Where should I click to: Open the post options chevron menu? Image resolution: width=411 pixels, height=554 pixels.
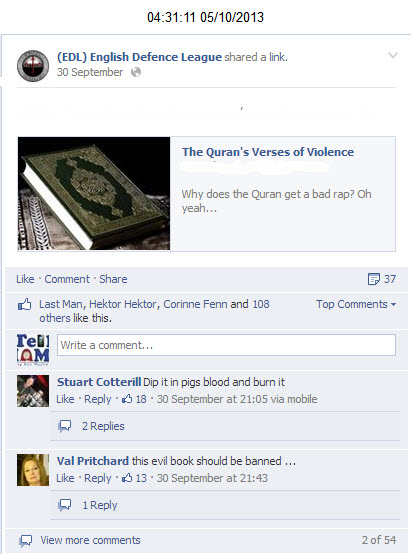coord(393,55)
